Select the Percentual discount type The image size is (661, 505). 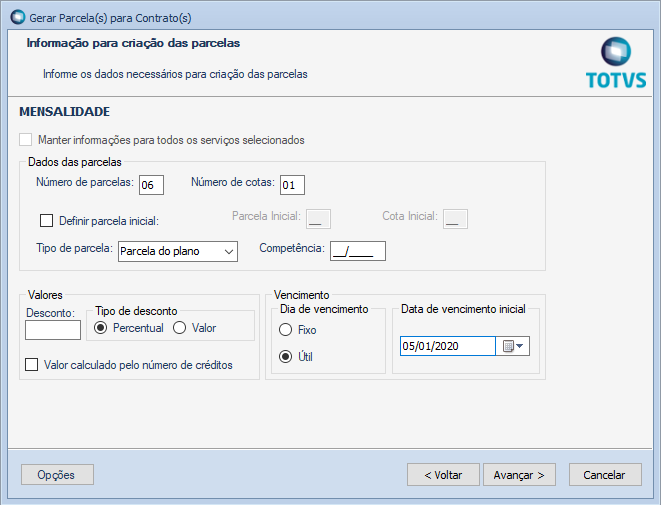tap(100, 328)
